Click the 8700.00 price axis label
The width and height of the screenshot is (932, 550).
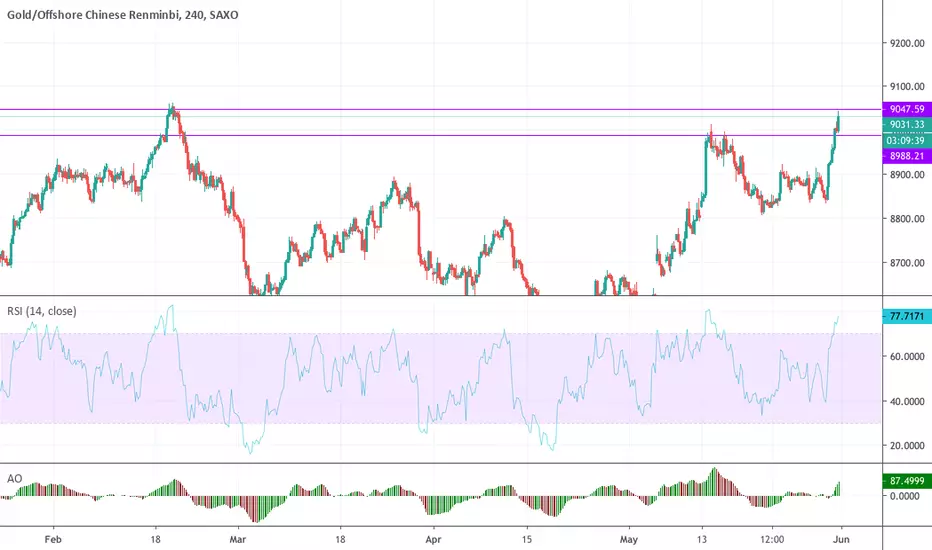[907, 263]
